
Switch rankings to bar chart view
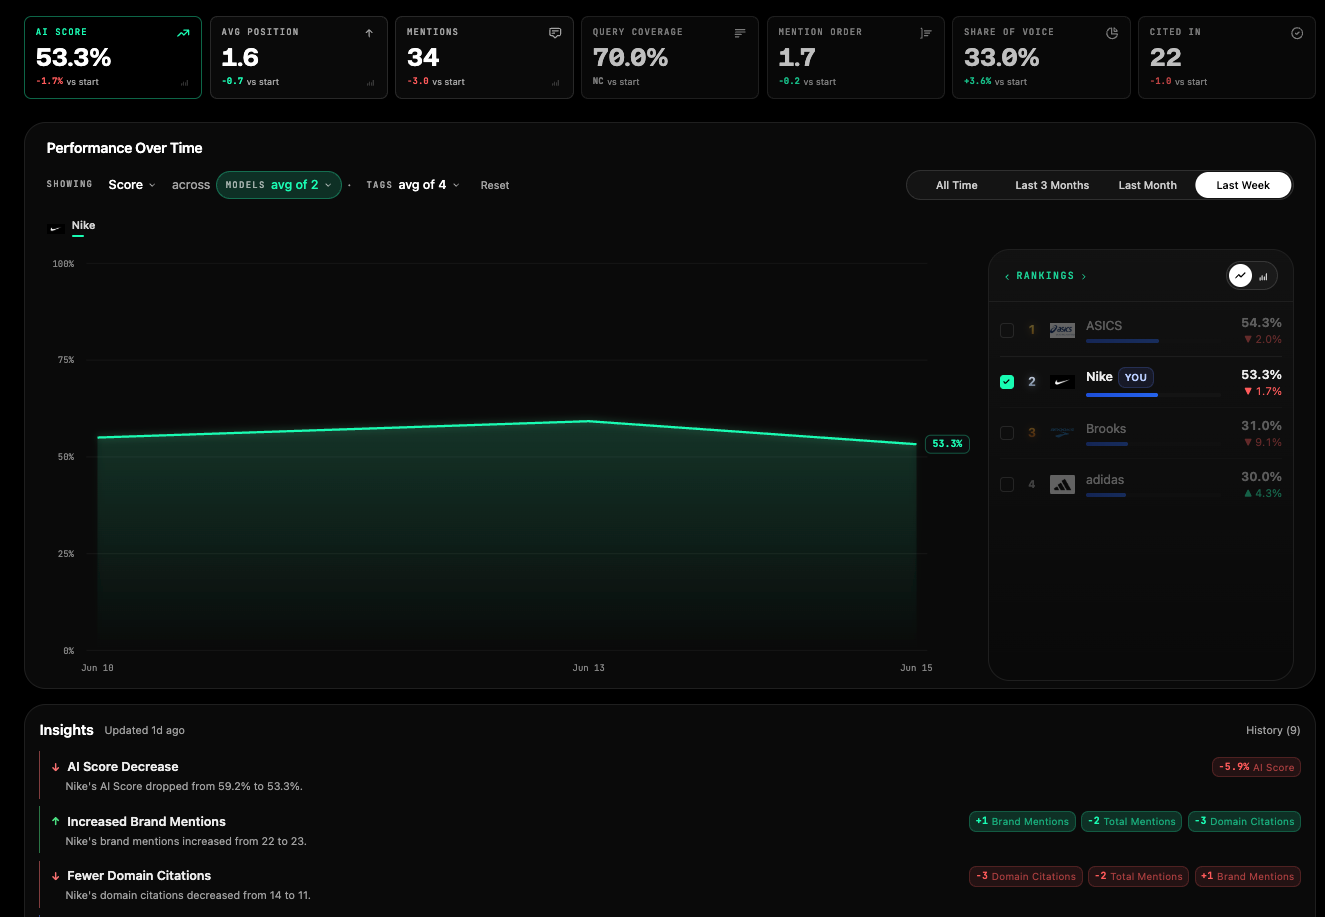click(1263, 276)
